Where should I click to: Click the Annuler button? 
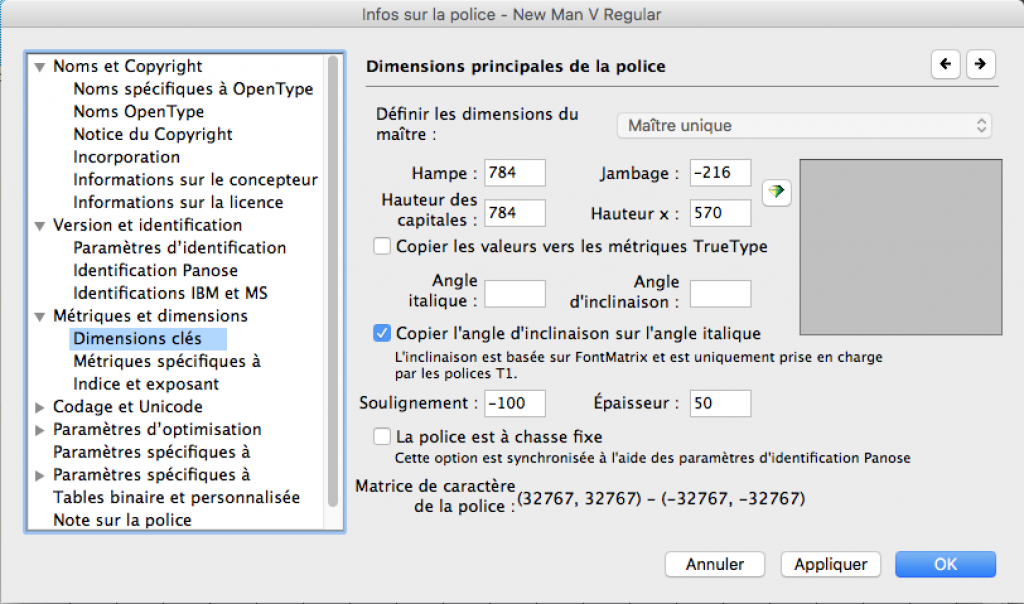point(715,564)
